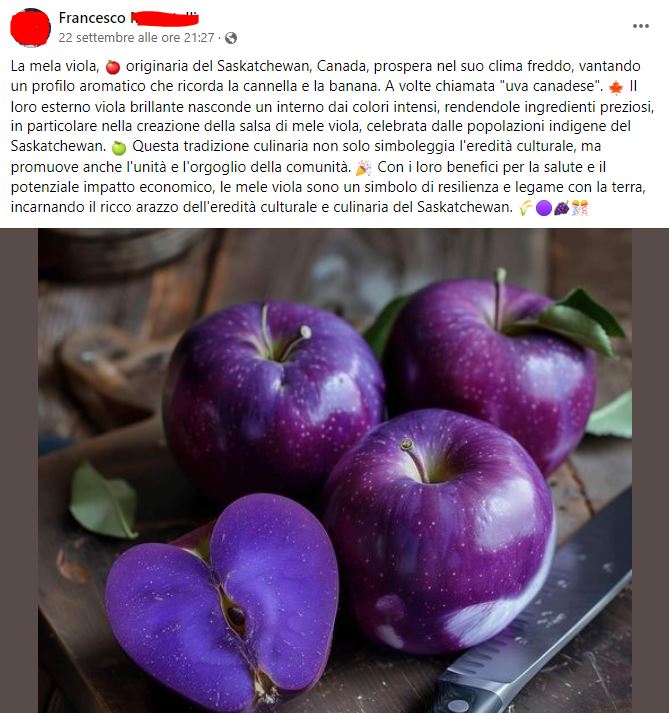Open the three-dots post options menu
Viewport: 669px width, 713px height.
[640, 26]
